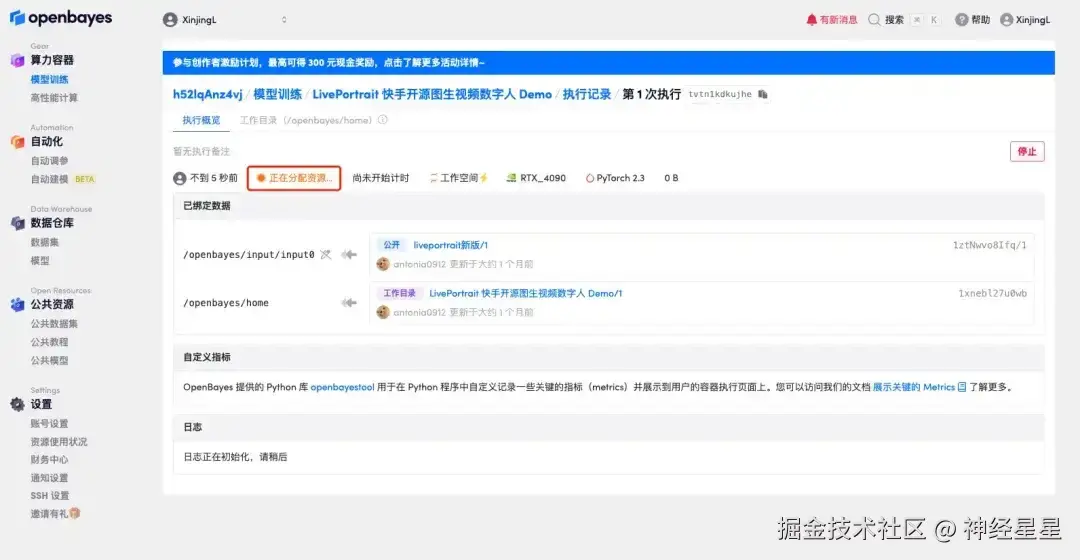Click the blue creator incentive plan banner

pos(608,63)
